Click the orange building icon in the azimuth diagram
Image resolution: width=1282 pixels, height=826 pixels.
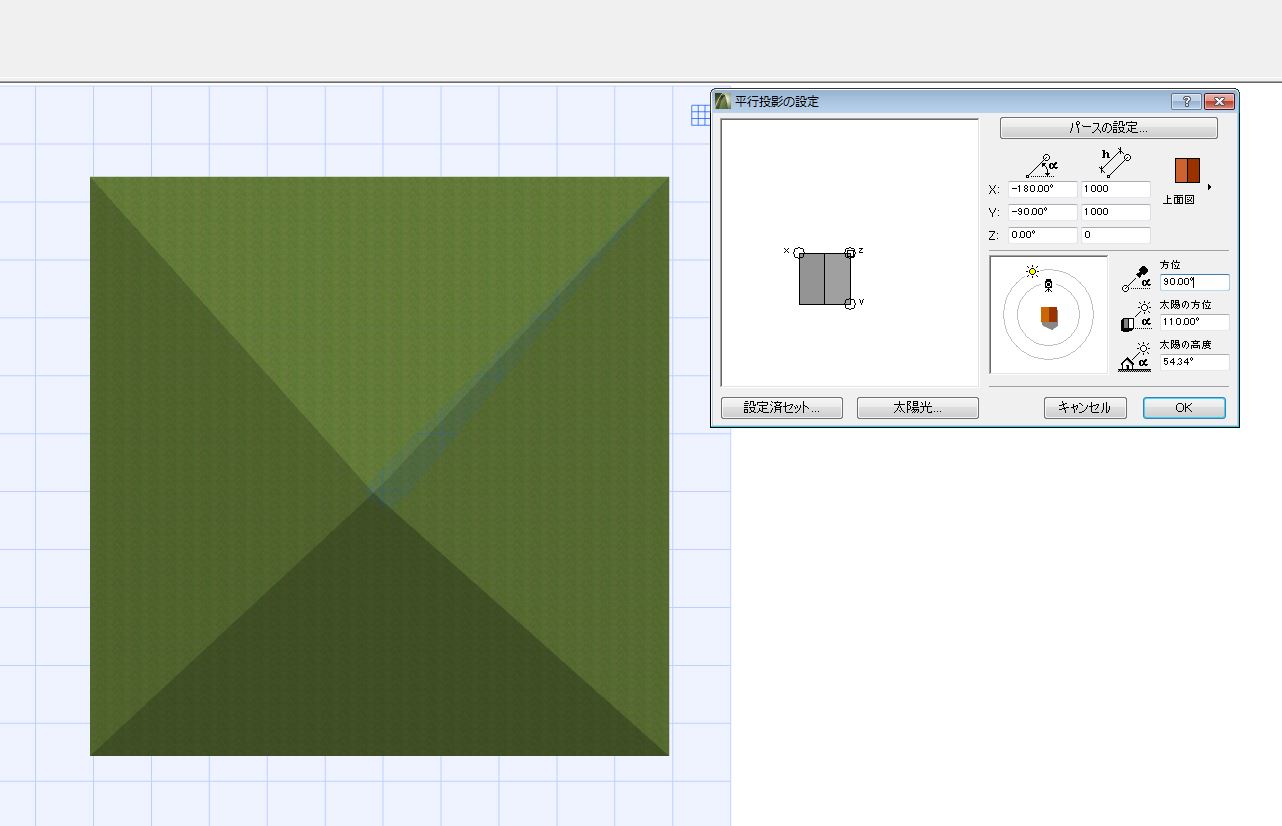(x=1049, y=317)
